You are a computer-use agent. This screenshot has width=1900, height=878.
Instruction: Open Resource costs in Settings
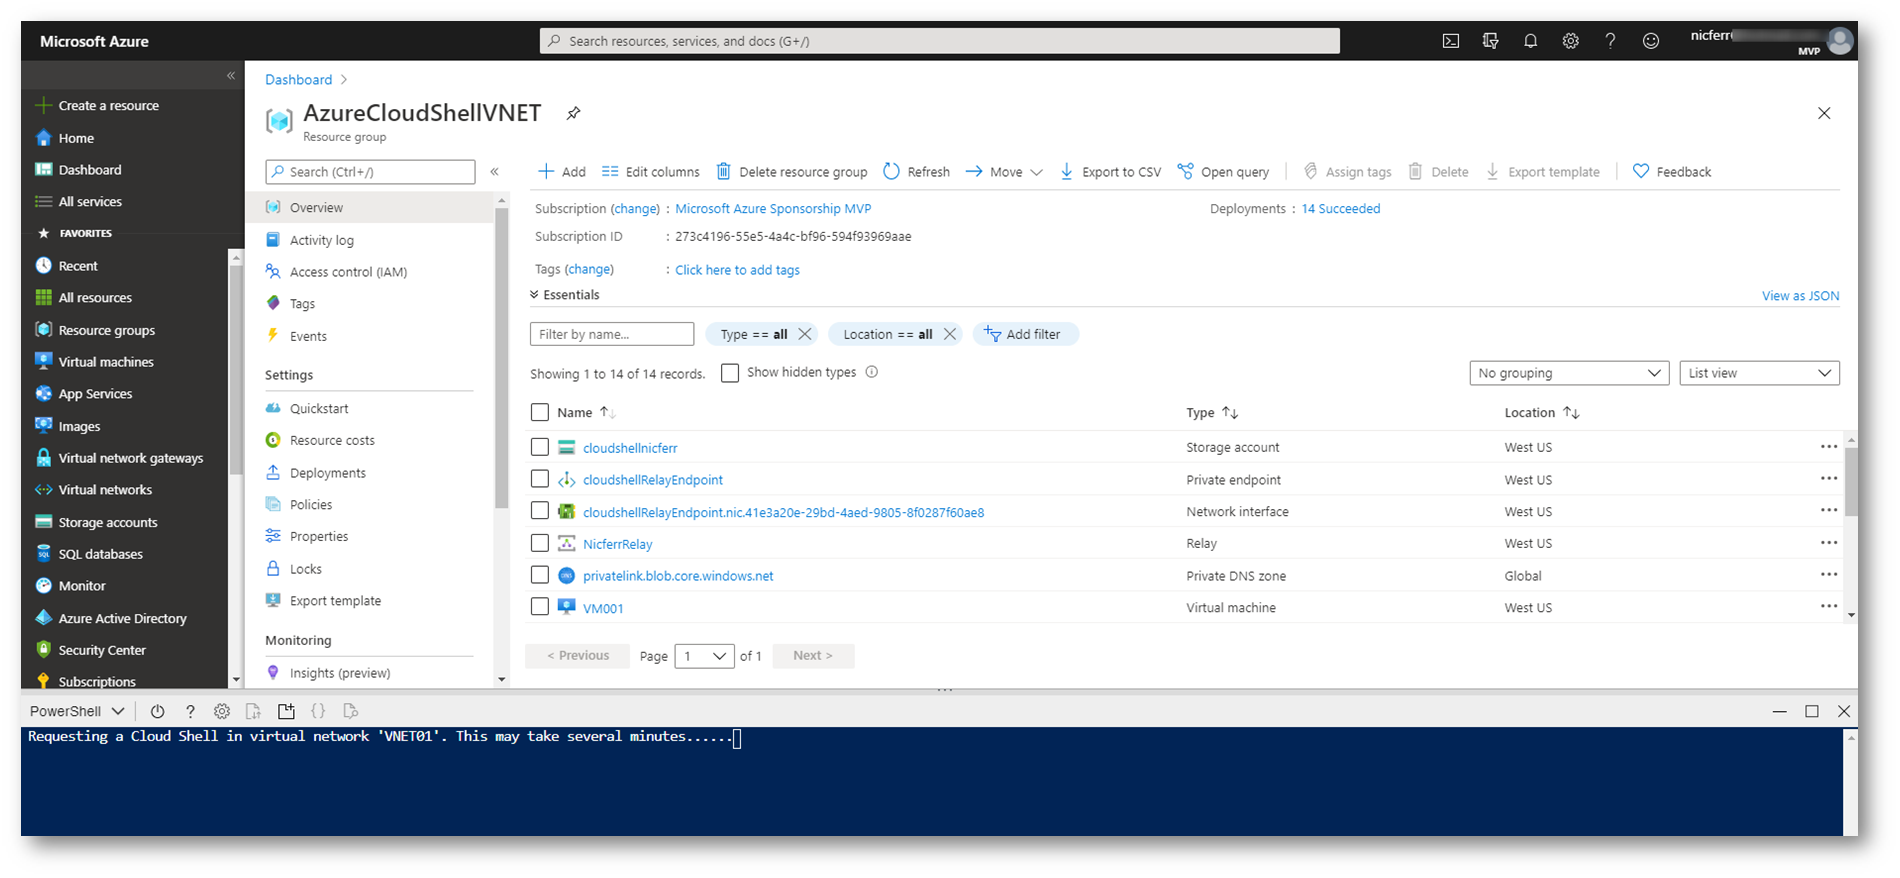click(332, 440)
